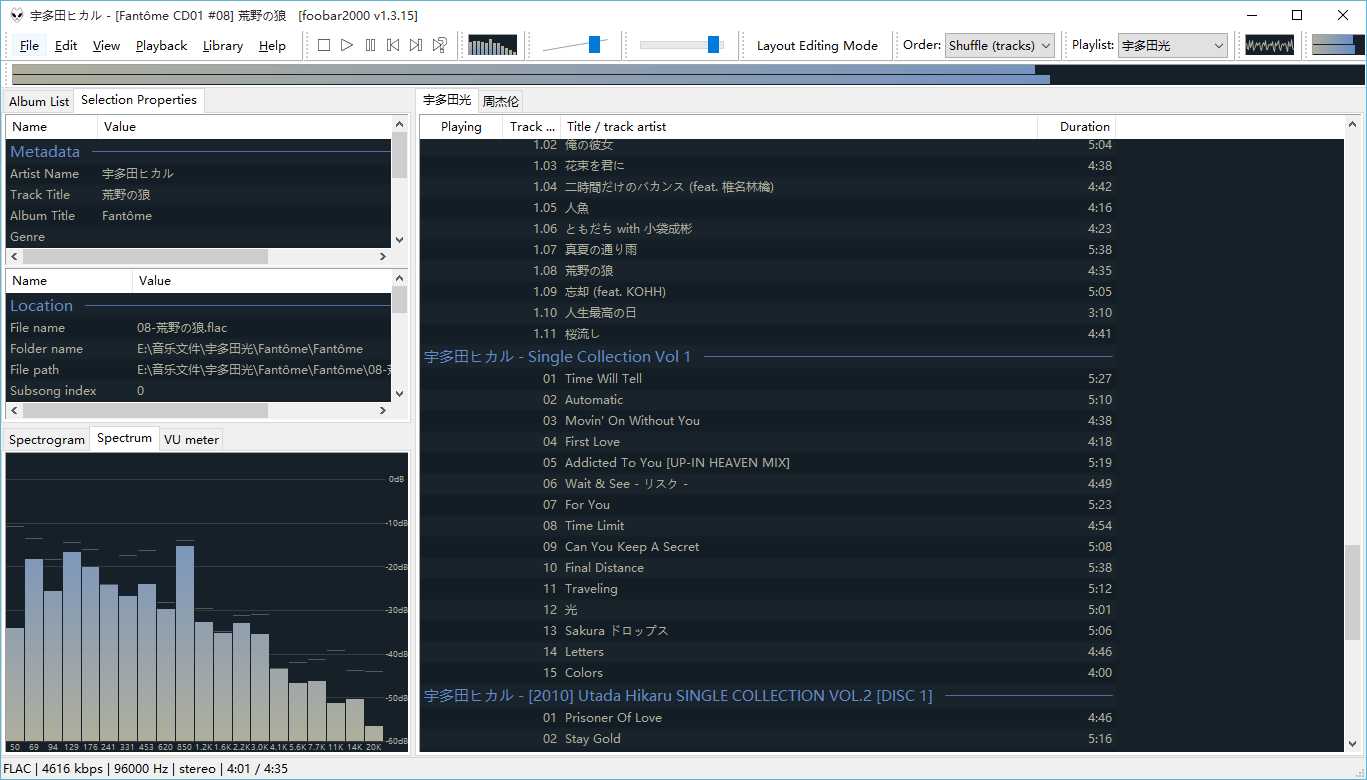Select track 01 Time Will Tell
Image resolution: width=1367 pixels, height=780 pixels.
coord(766,378)
